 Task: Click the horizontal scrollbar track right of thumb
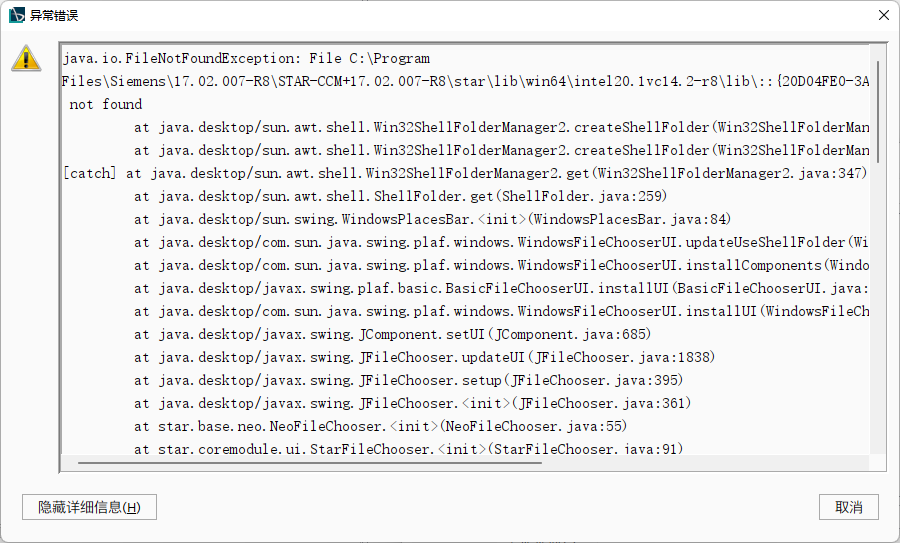click(700, 463)
